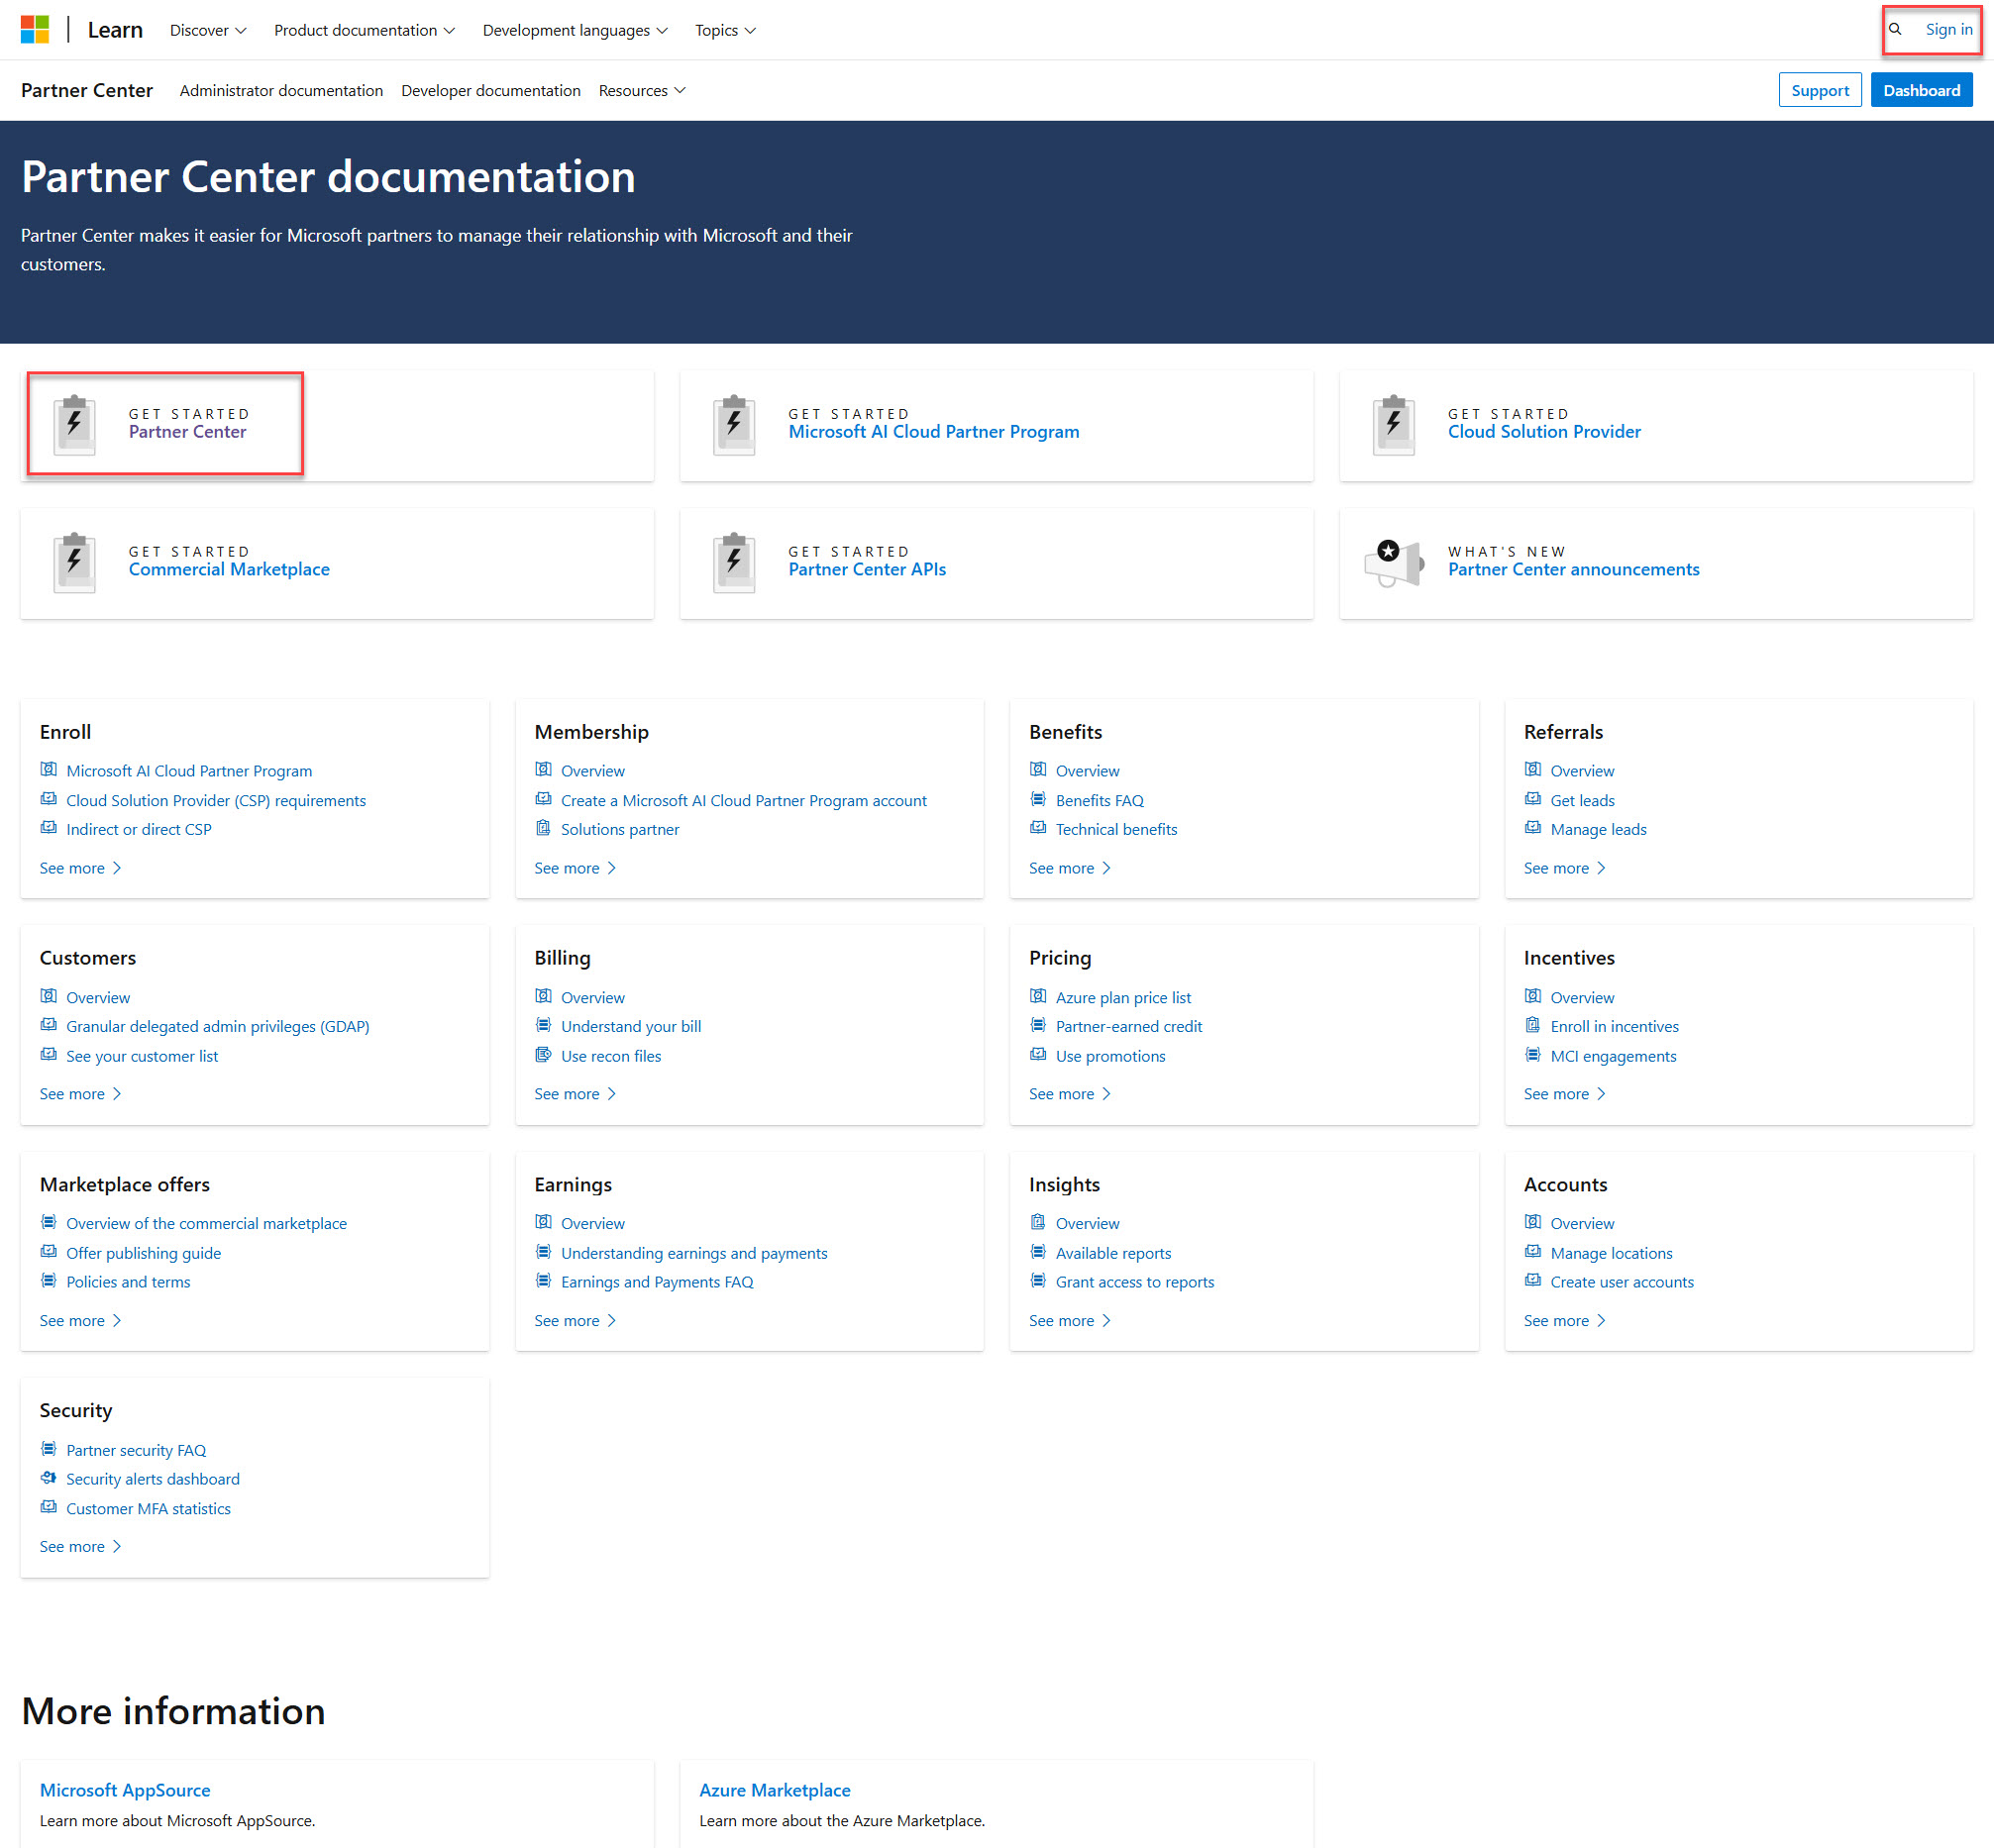Viewport: 1994px width, 1848px height.
Task: Click See more under Security
Action: pyautogui.click(x=80, y=1547)
